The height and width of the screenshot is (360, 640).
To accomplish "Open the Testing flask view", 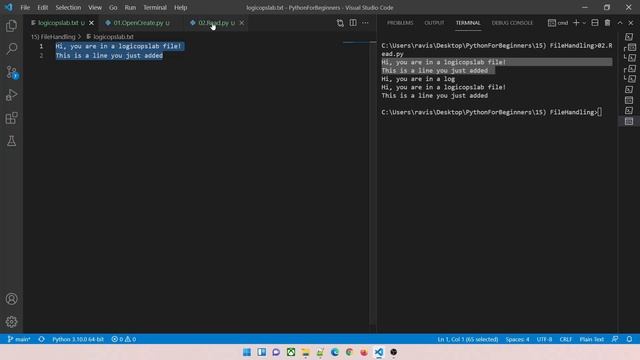I will coord(11,141).
